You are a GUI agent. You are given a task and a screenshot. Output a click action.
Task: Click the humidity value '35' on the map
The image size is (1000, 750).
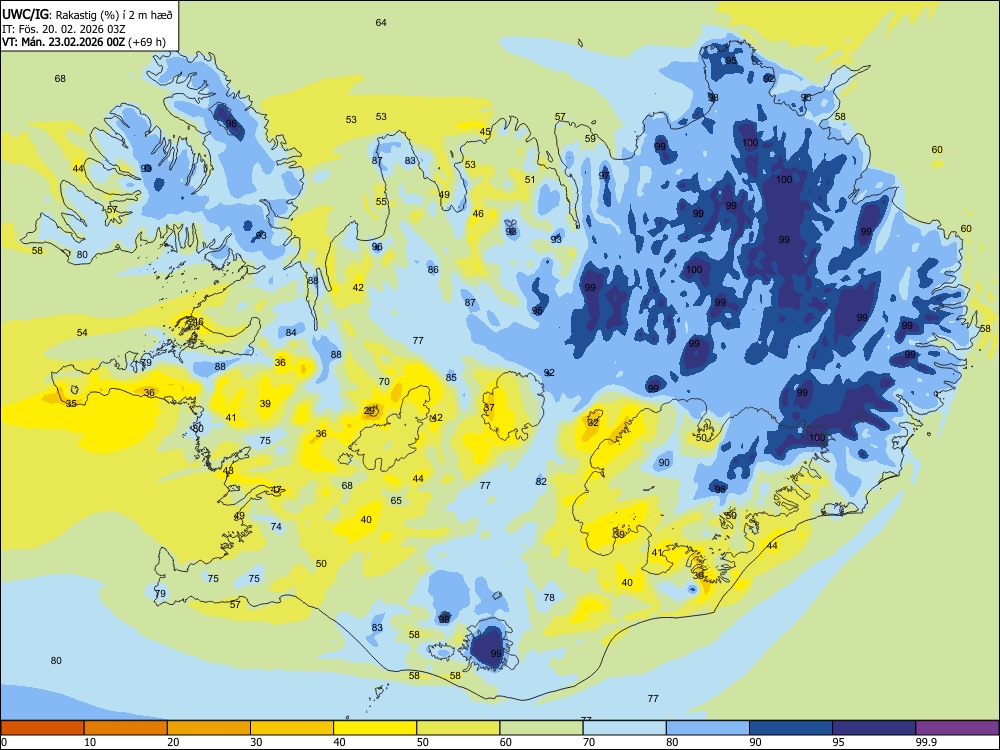coord(71,404)
